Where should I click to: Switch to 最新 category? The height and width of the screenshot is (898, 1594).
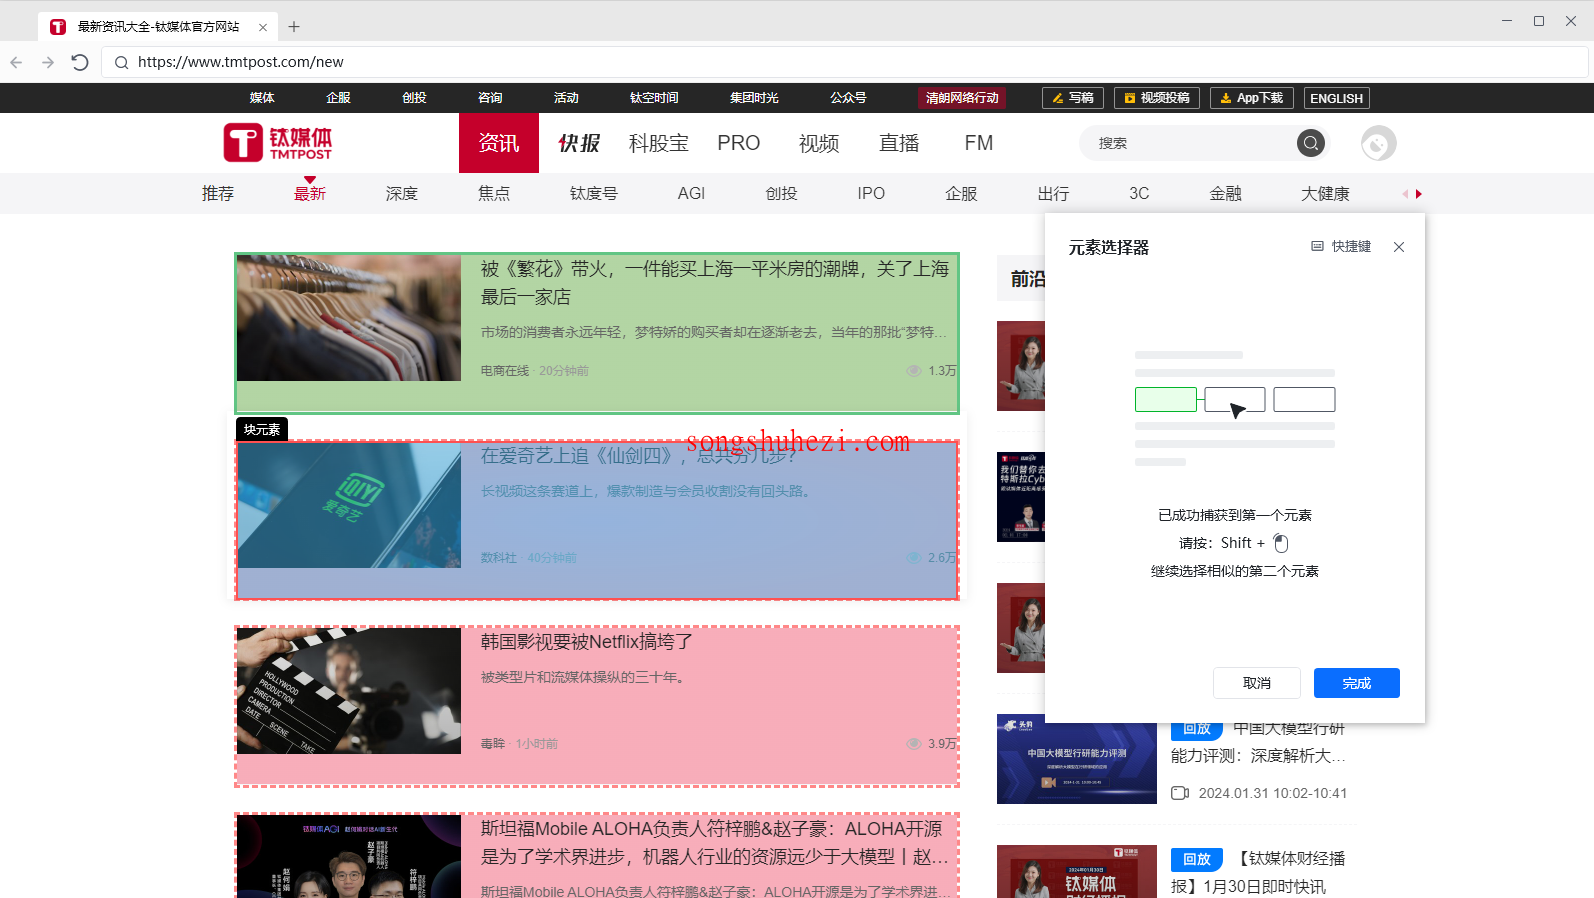click(x=310, y=194)
